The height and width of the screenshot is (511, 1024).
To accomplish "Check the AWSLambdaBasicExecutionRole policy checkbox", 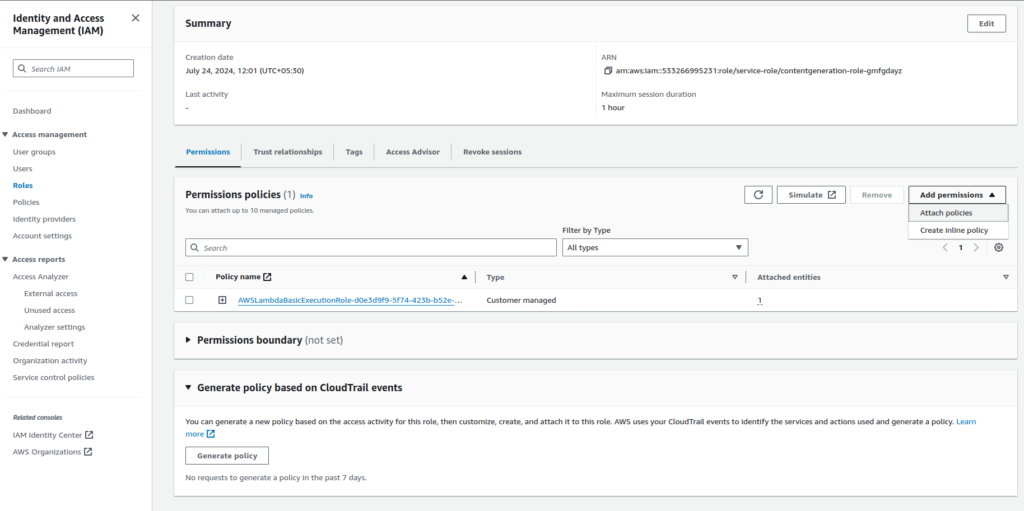I will point(189,300).
